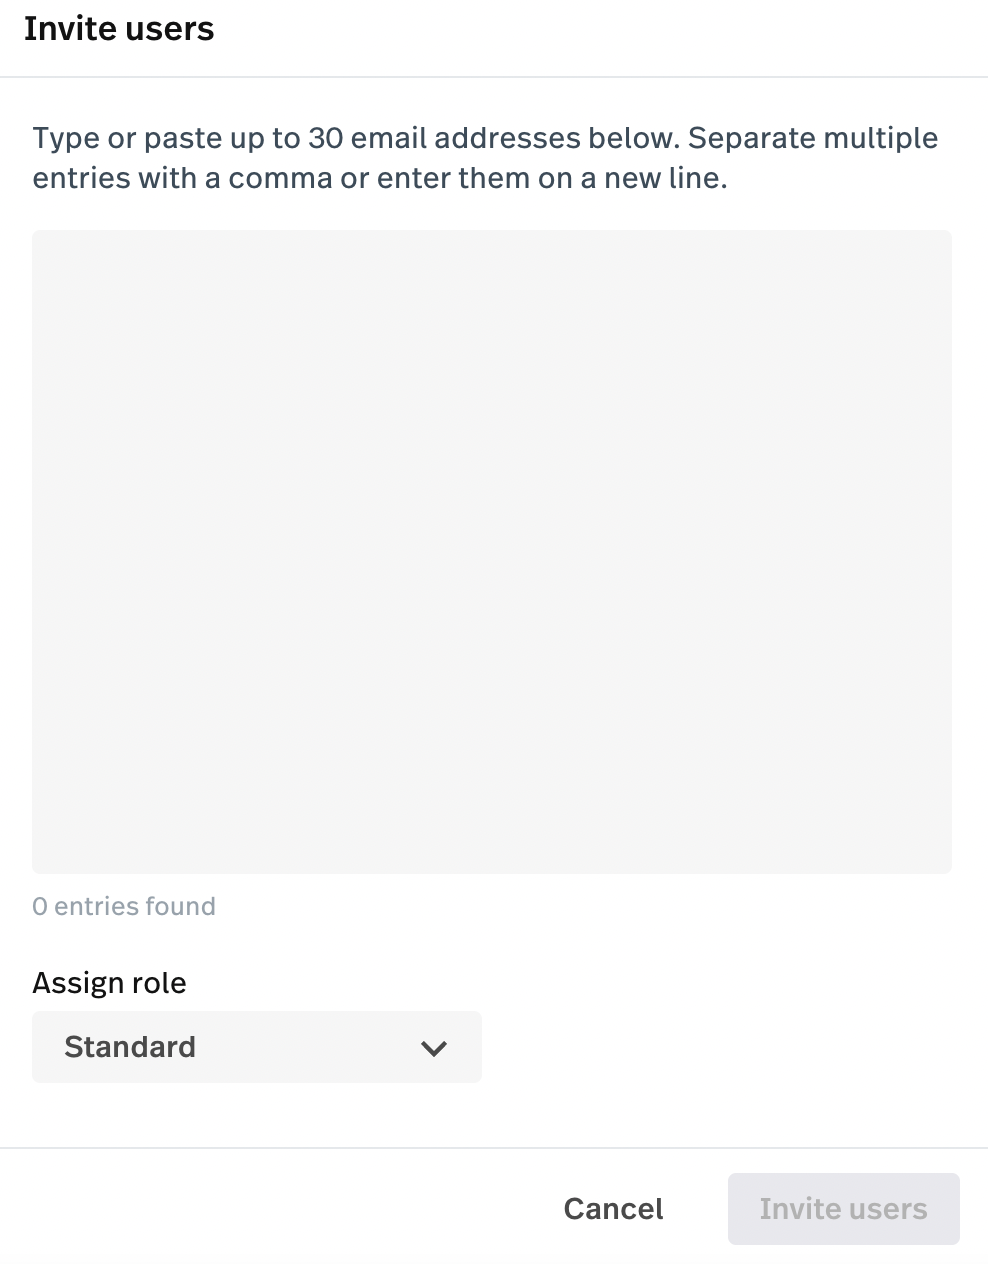The height and width of the screenshot is (1264, 988).
Task: Click Cancel to dismiss the dialog
Action: (613, 1209)
